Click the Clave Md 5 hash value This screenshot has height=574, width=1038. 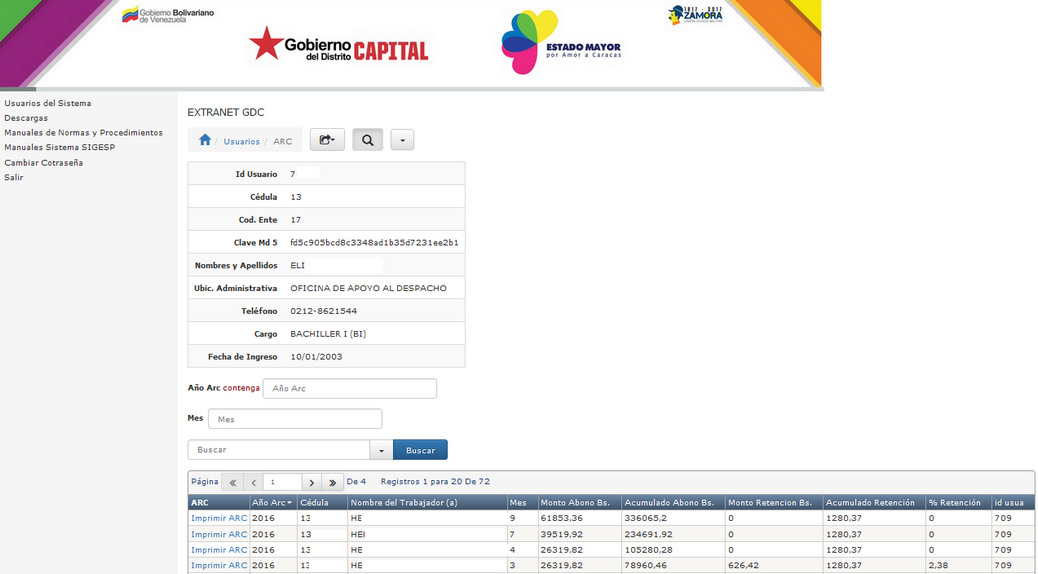374,242
